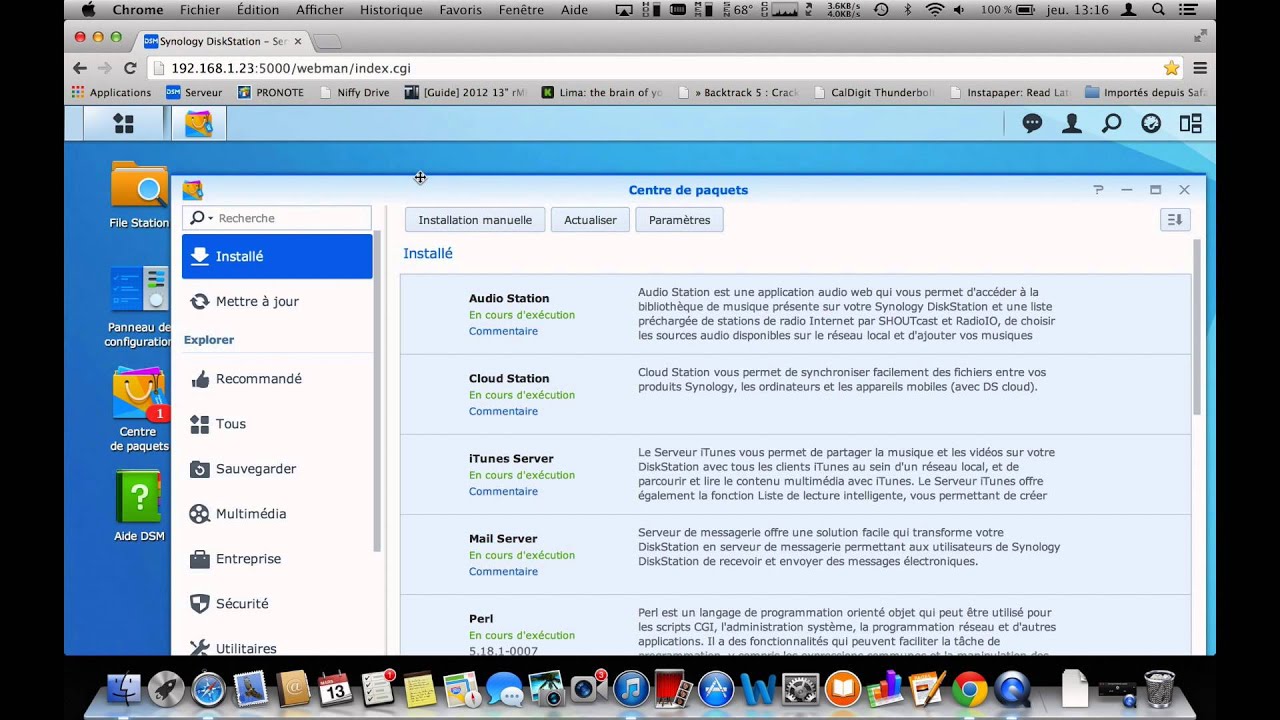
Task: Open iTunes from the dock
Action: click(x=631, y=689)
